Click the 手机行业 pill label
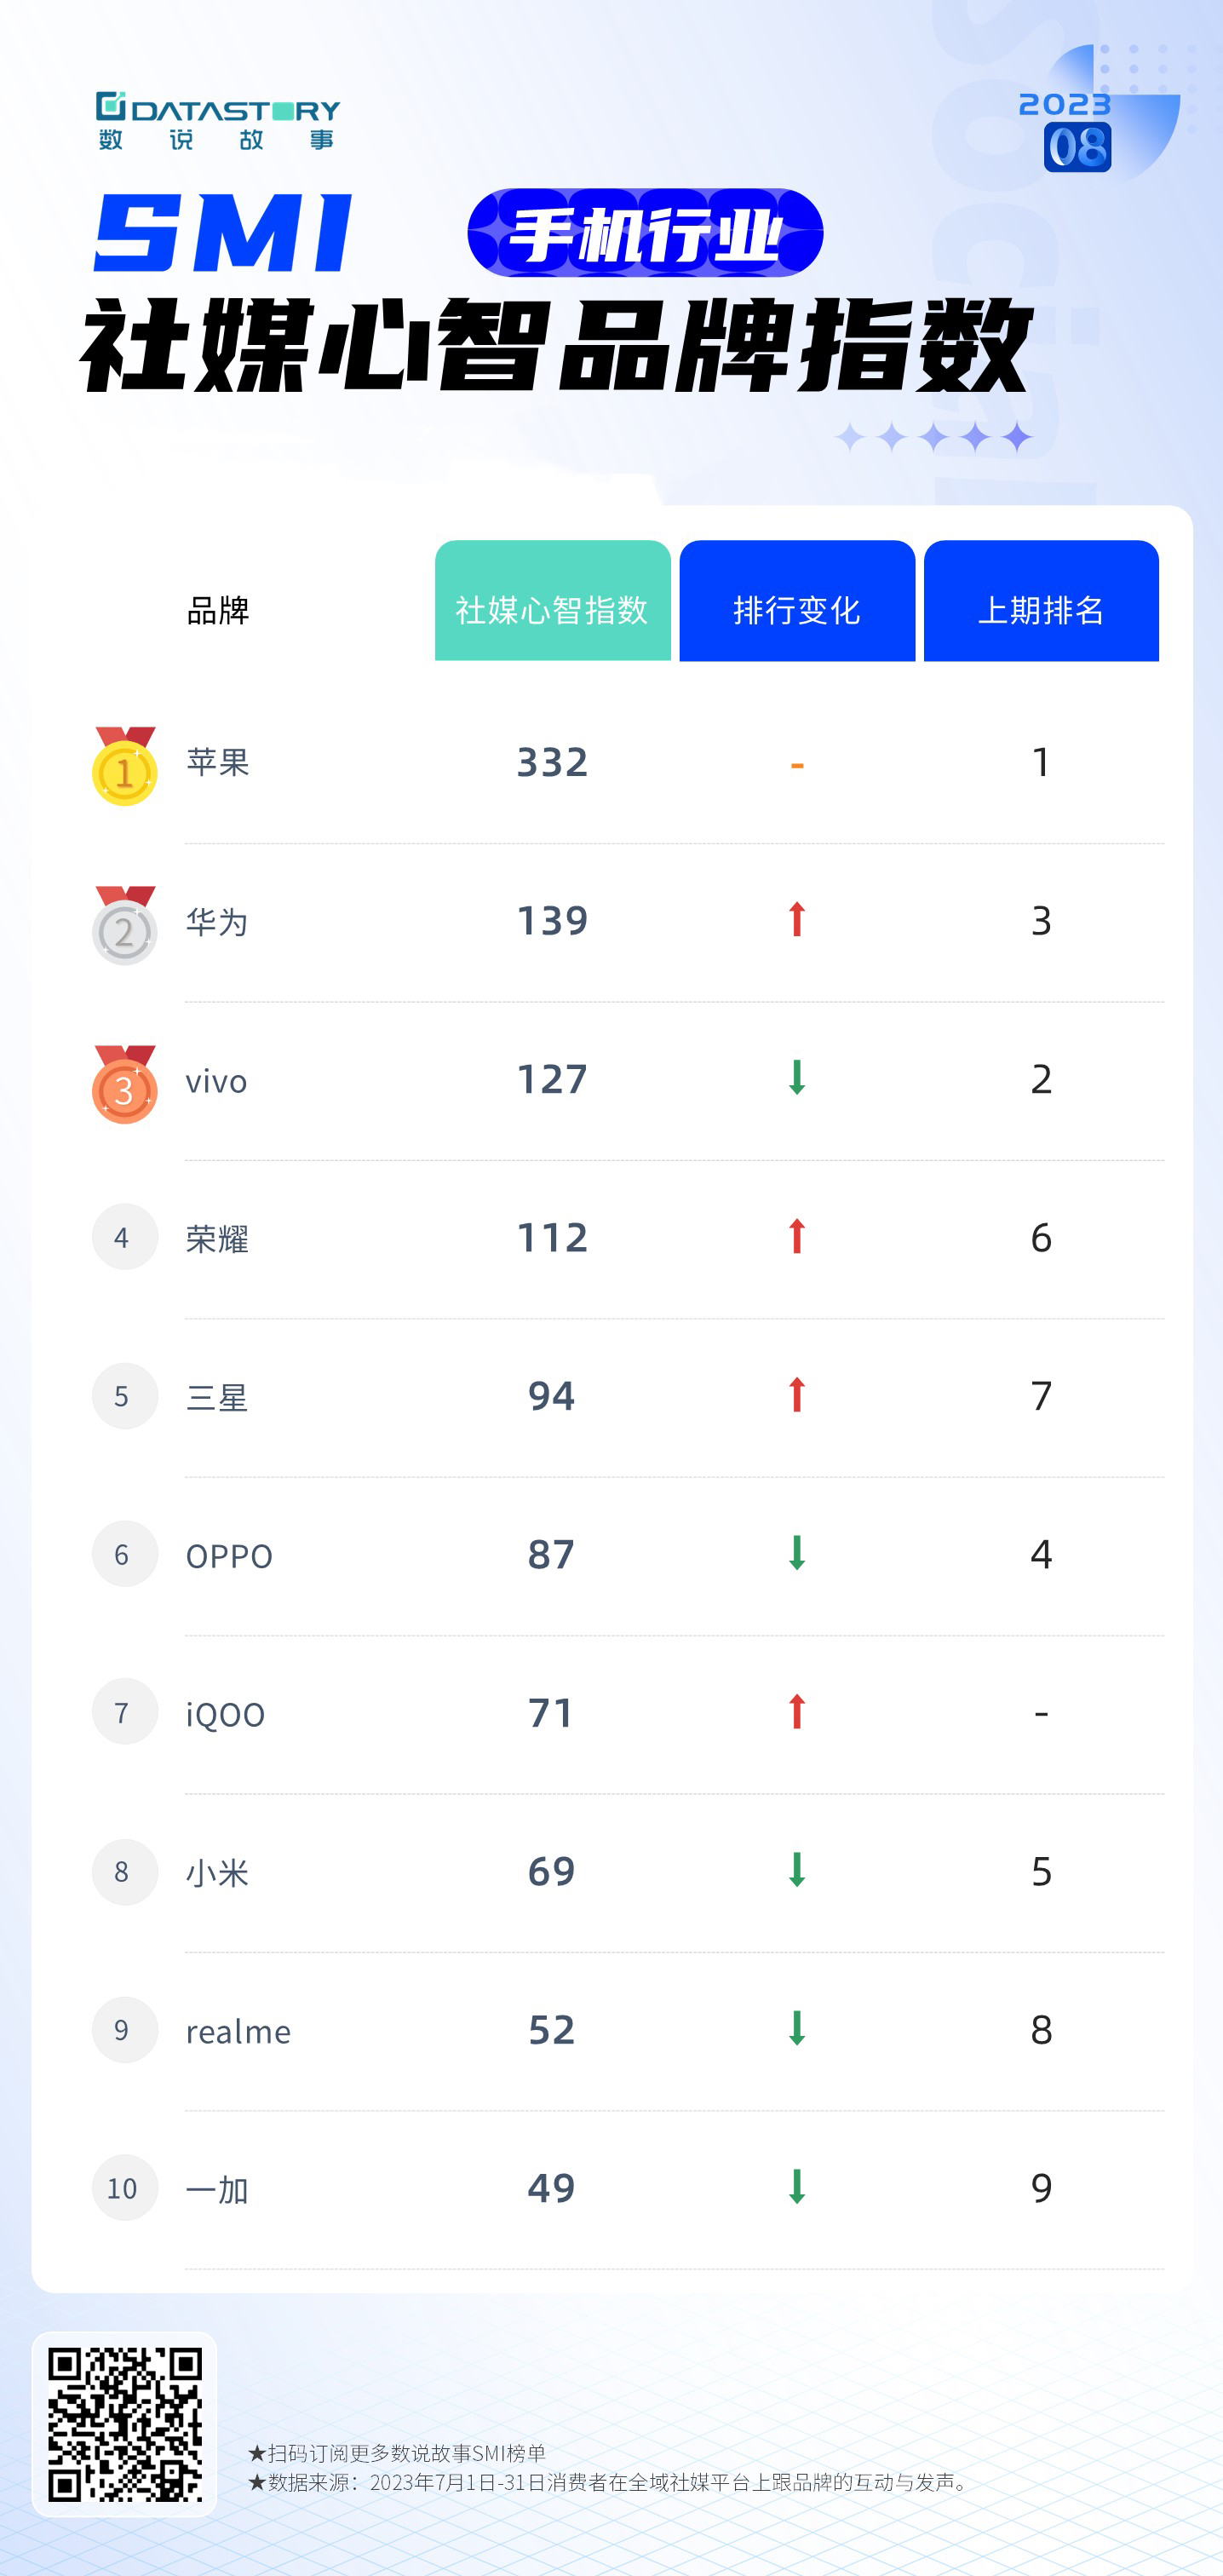The image size is (1223, 2576). (645, 233)
